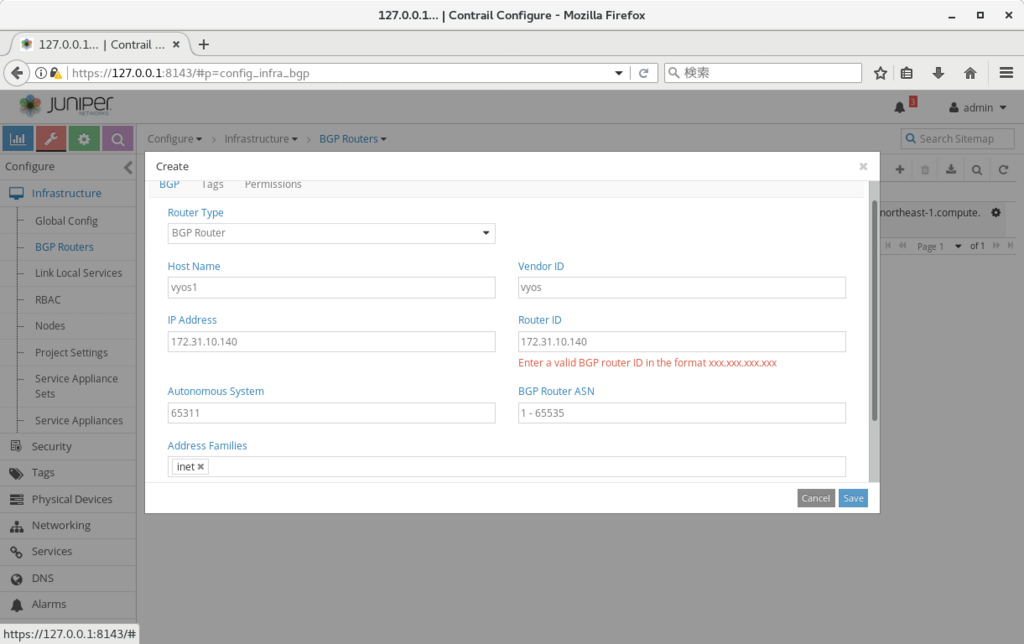Screen dimensions: 1024x644
Task: Open the Router Type dropdown
Action: coord(331,233)
